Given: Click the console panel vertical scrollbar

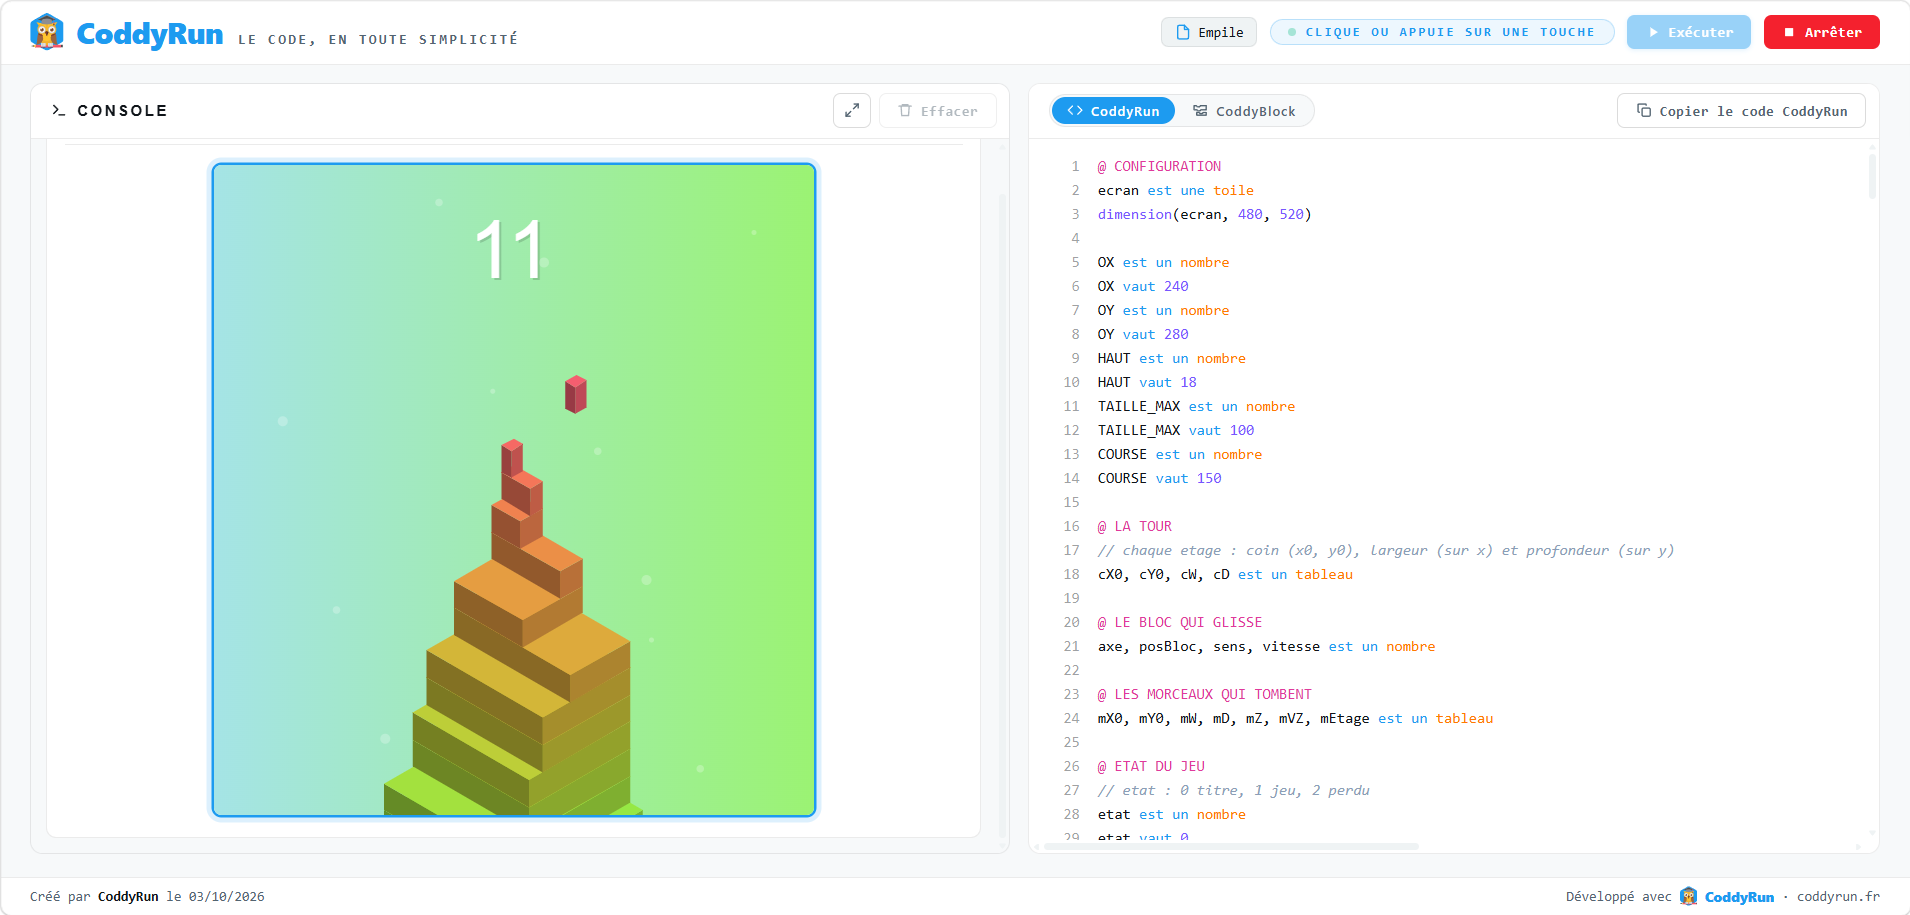Looking at the screenshot, I should pos(1003,515).
